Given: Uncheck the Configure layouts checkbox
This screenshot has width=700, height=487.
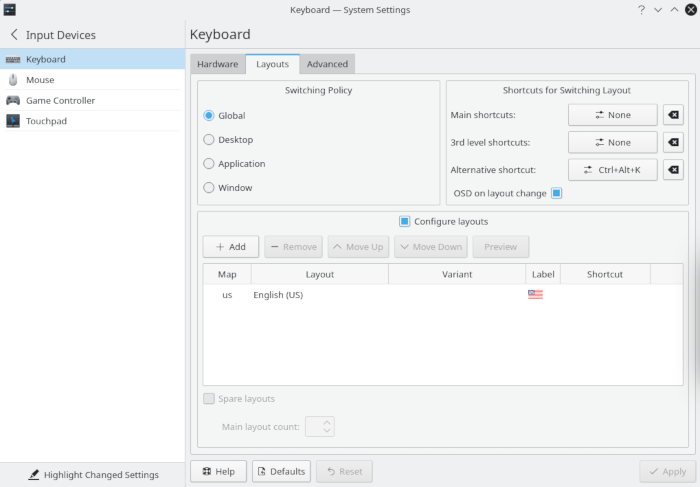Looking at the screenshot, I should coord(404,221).
